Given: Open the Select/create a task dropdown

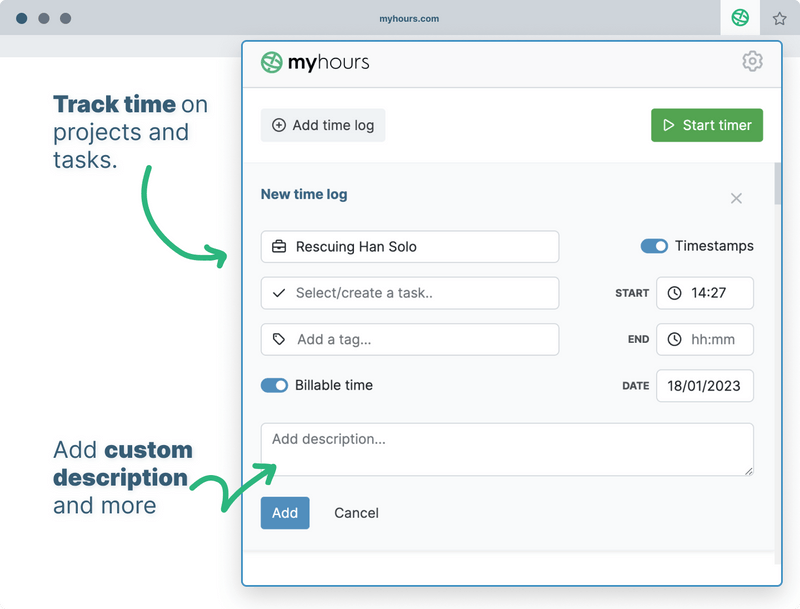Looking at the screenshot, I should [410, 293].
